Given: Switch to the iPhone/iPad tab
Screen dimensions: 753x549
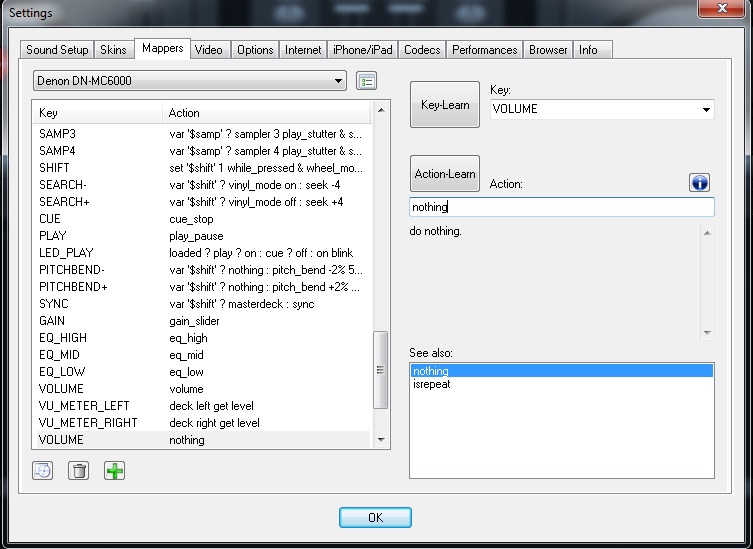Looking at the screenshot, I should coord(363,50).
